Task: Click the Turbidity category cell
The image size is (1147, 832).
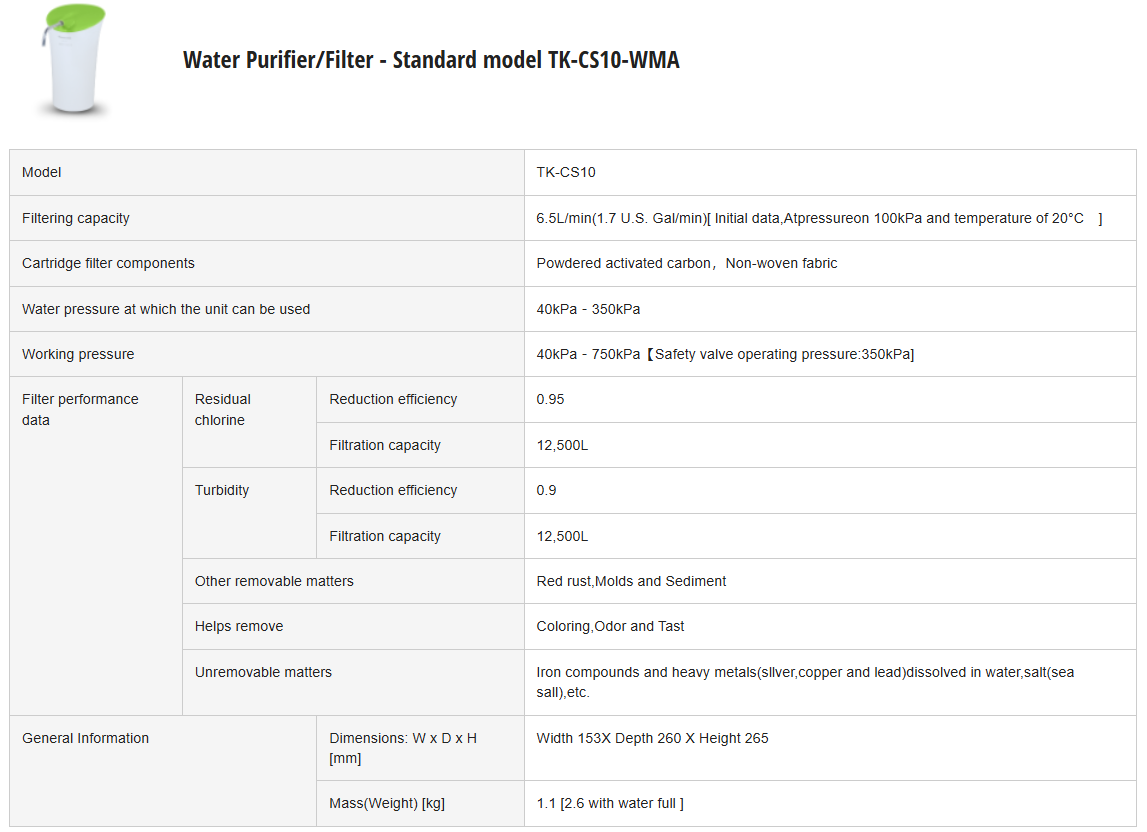Action: pyautogui.click(x=222, y=490)
